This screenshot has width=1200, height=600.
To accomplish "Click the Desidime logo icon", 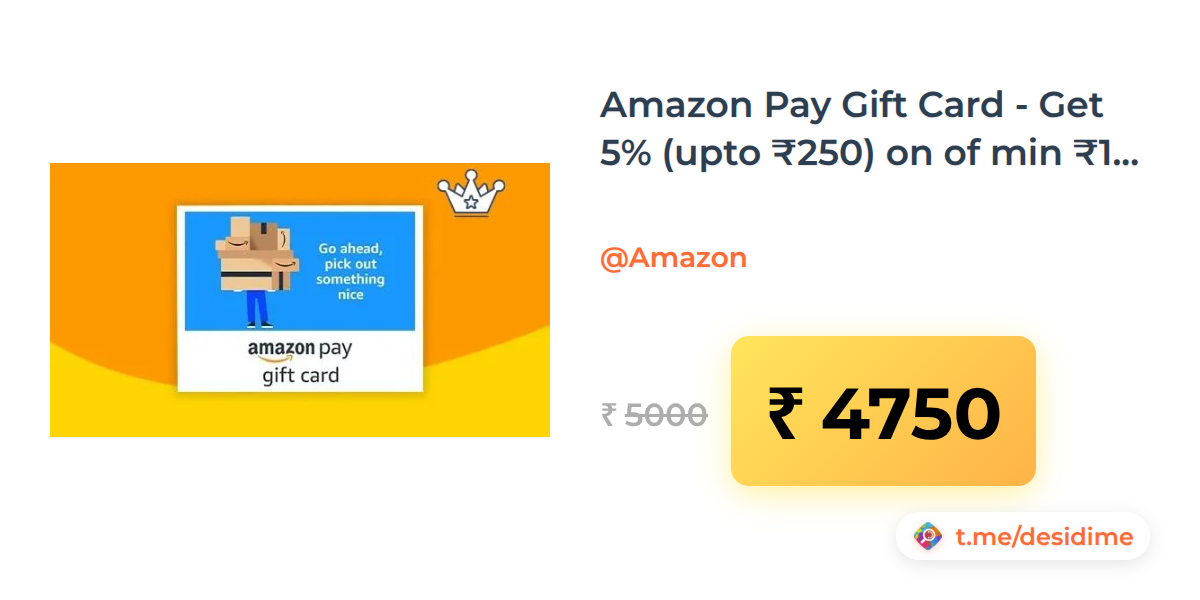I will [x=928, y=537].
